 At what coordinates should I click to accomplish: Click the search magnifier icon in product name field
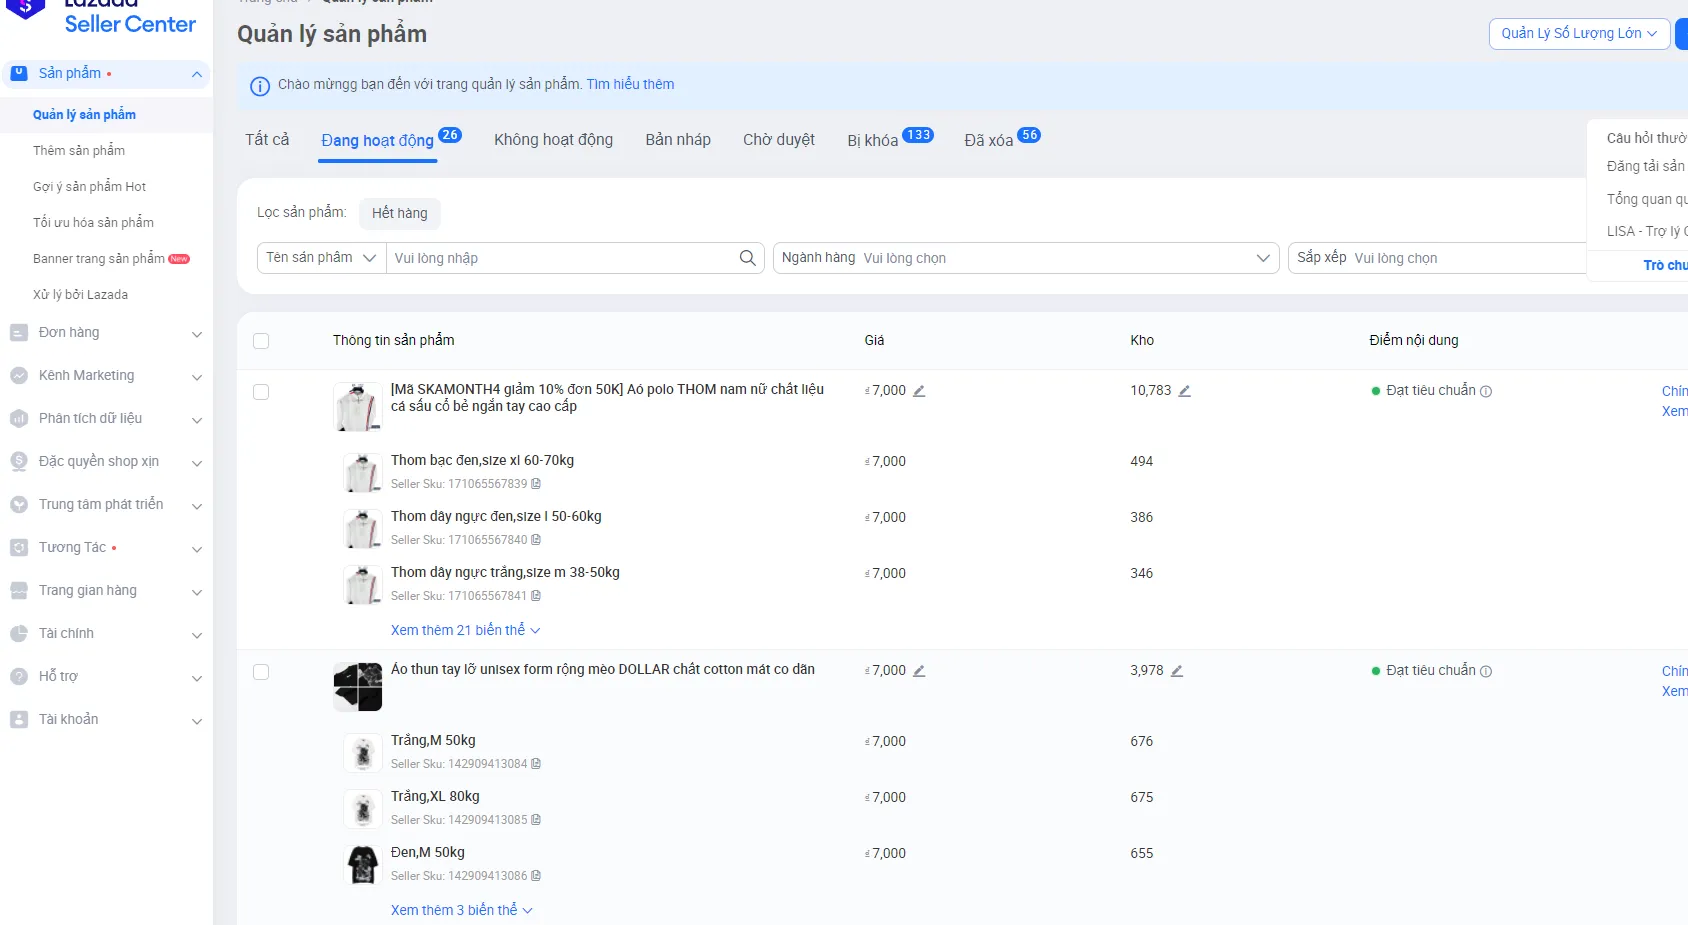click(747, 258)
